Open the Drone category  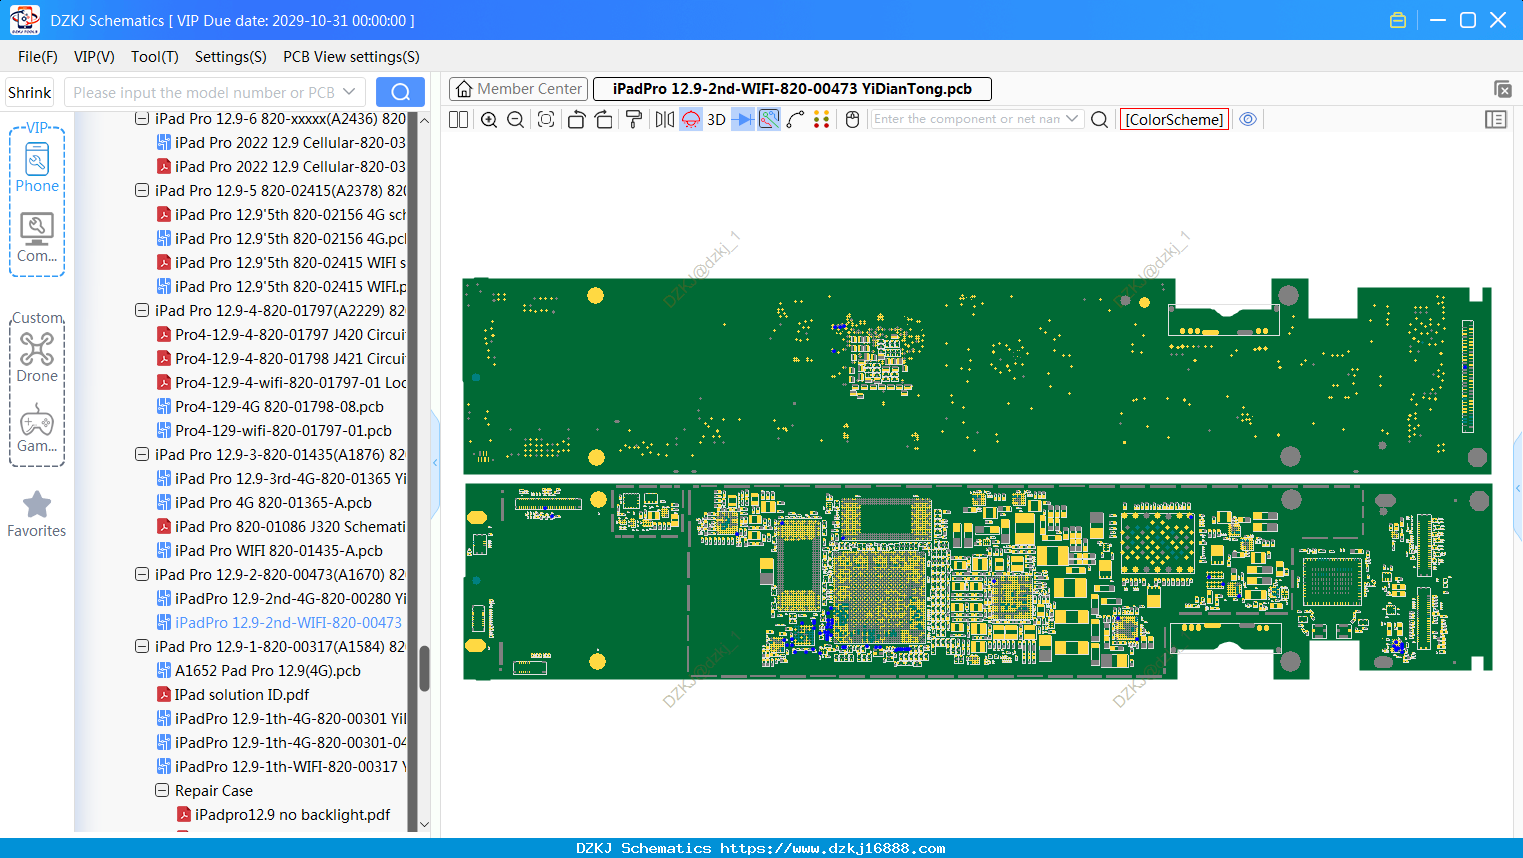pos(37,357)
